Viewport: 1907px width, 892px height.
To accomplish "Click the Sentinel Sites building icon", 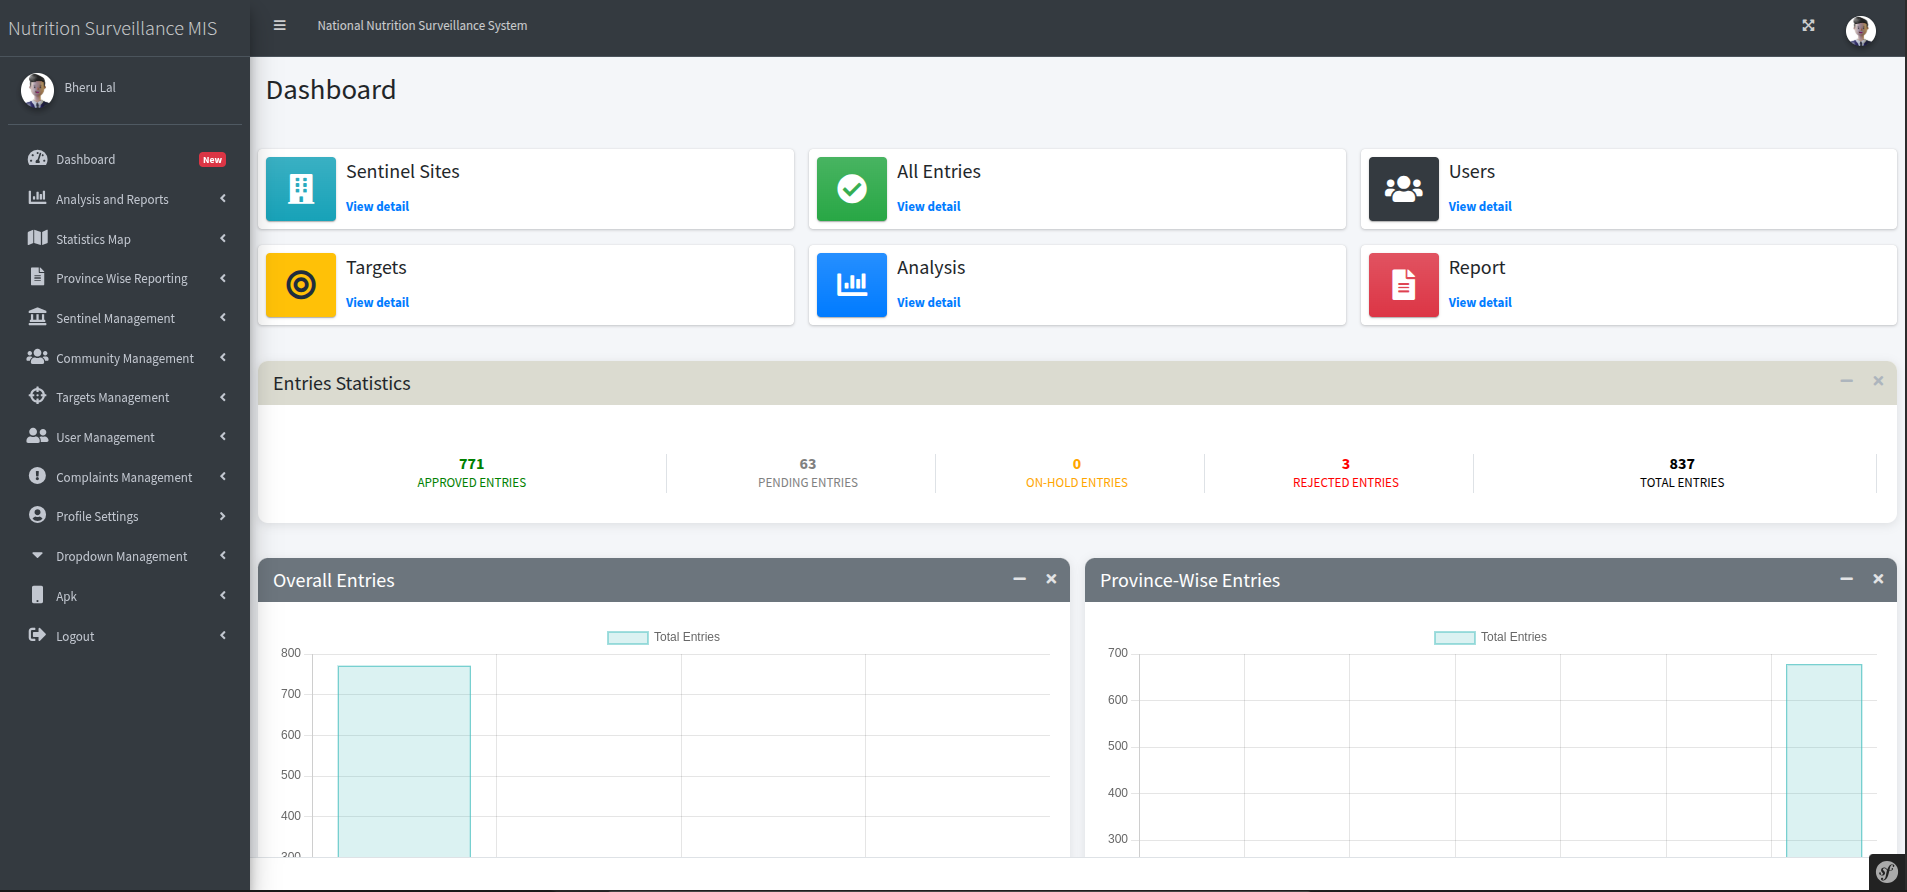I will pos(301,189).
